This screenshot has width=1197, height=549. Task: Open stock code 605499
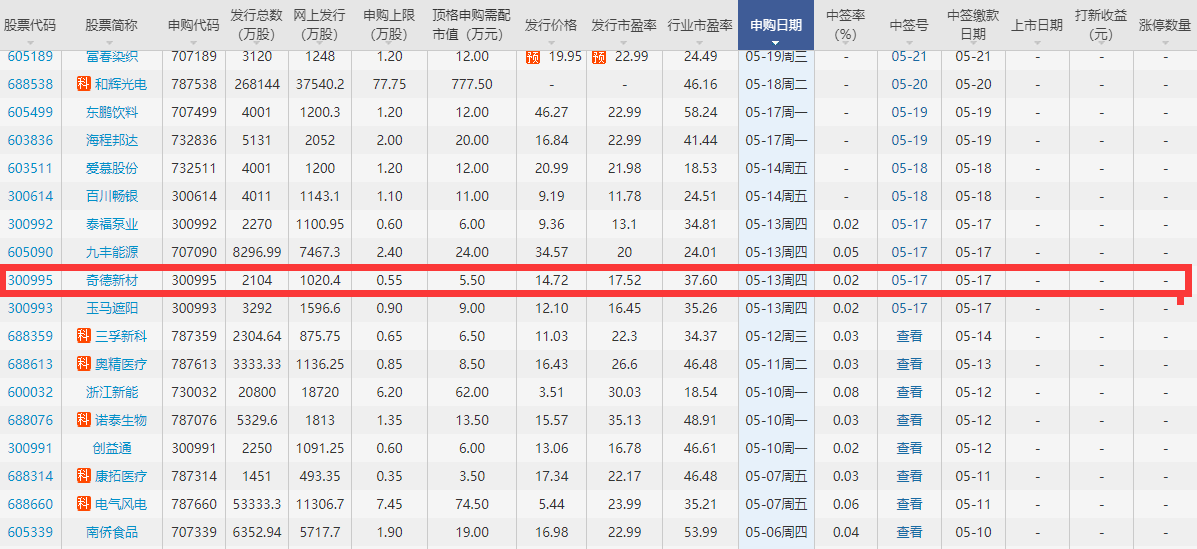pyautogui.click(x=30, y=112)
